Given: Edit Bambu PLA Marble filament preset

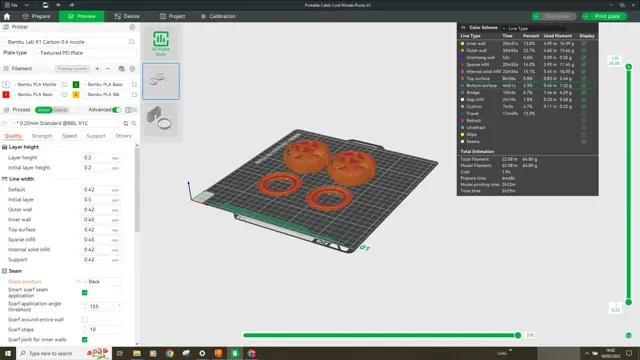Looking at the screenshot, I should tap(64, 84).
